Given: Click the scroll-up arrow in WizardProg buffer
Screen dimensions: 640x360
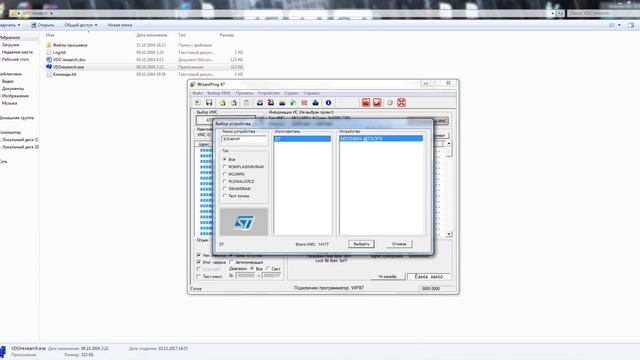Looking at the screenshot, I should pos(449,143).
